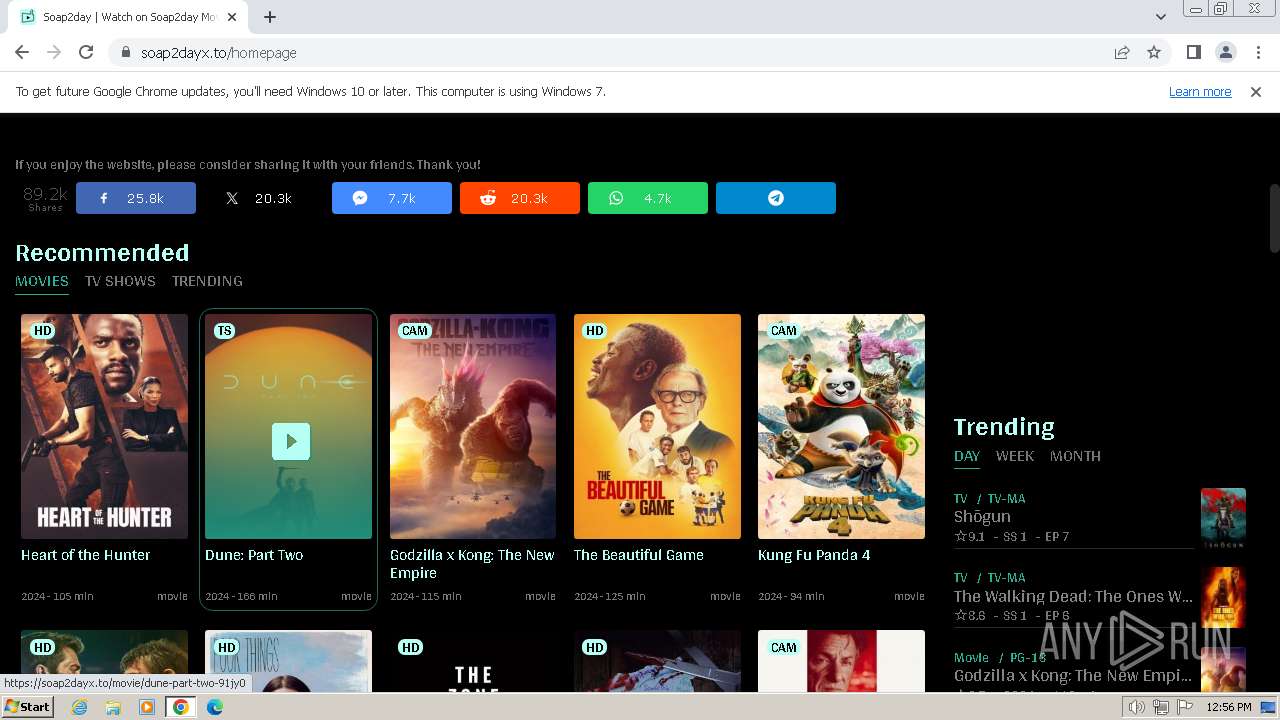The width and height of the screenshot is (1280, 720).
Task: Open network status tray icon
Action: (1161, 707)
